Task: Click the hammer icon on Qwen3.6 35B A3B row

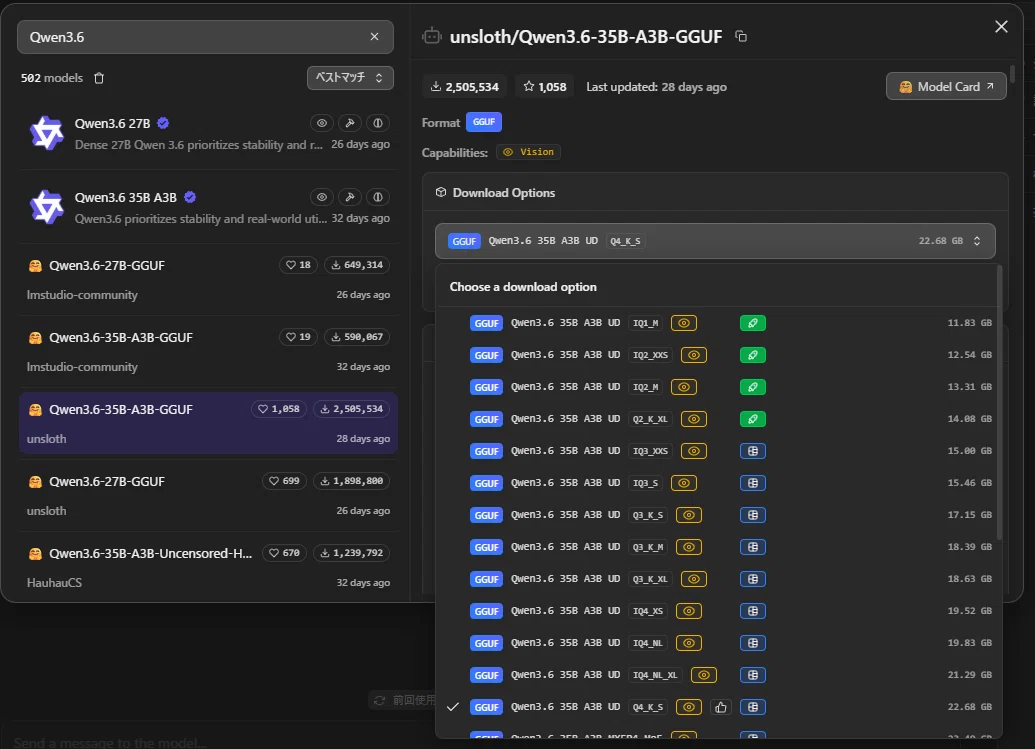Action: [350, 197]
